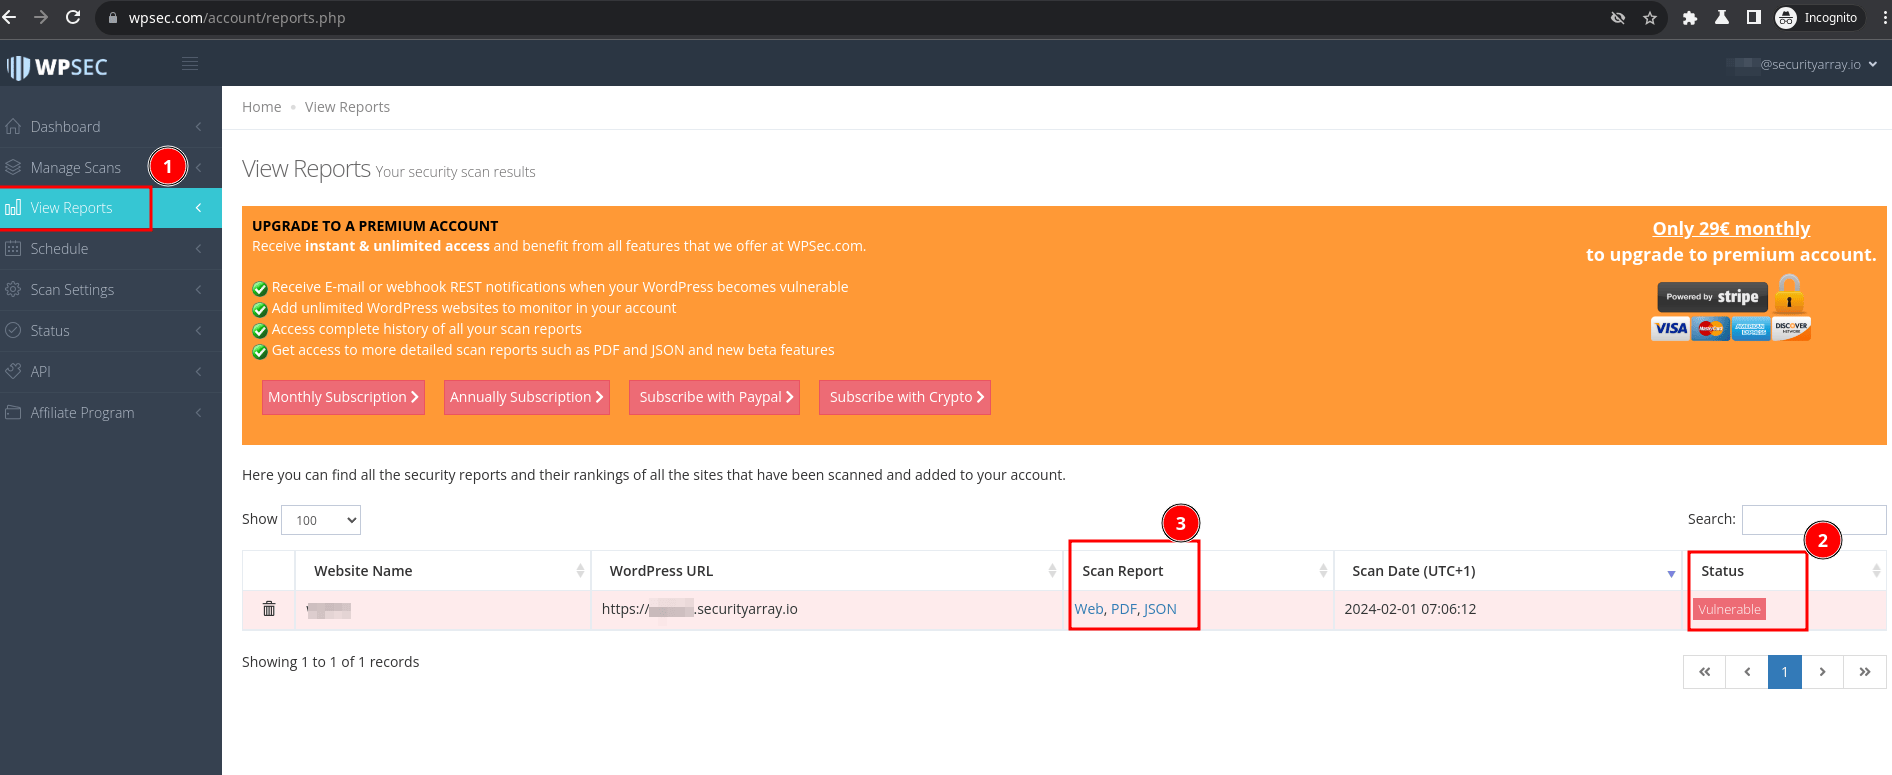Viewport: 1892px width, 775px height.
Task: Expand the Dashboard chevron
Action: click(199, 127)
